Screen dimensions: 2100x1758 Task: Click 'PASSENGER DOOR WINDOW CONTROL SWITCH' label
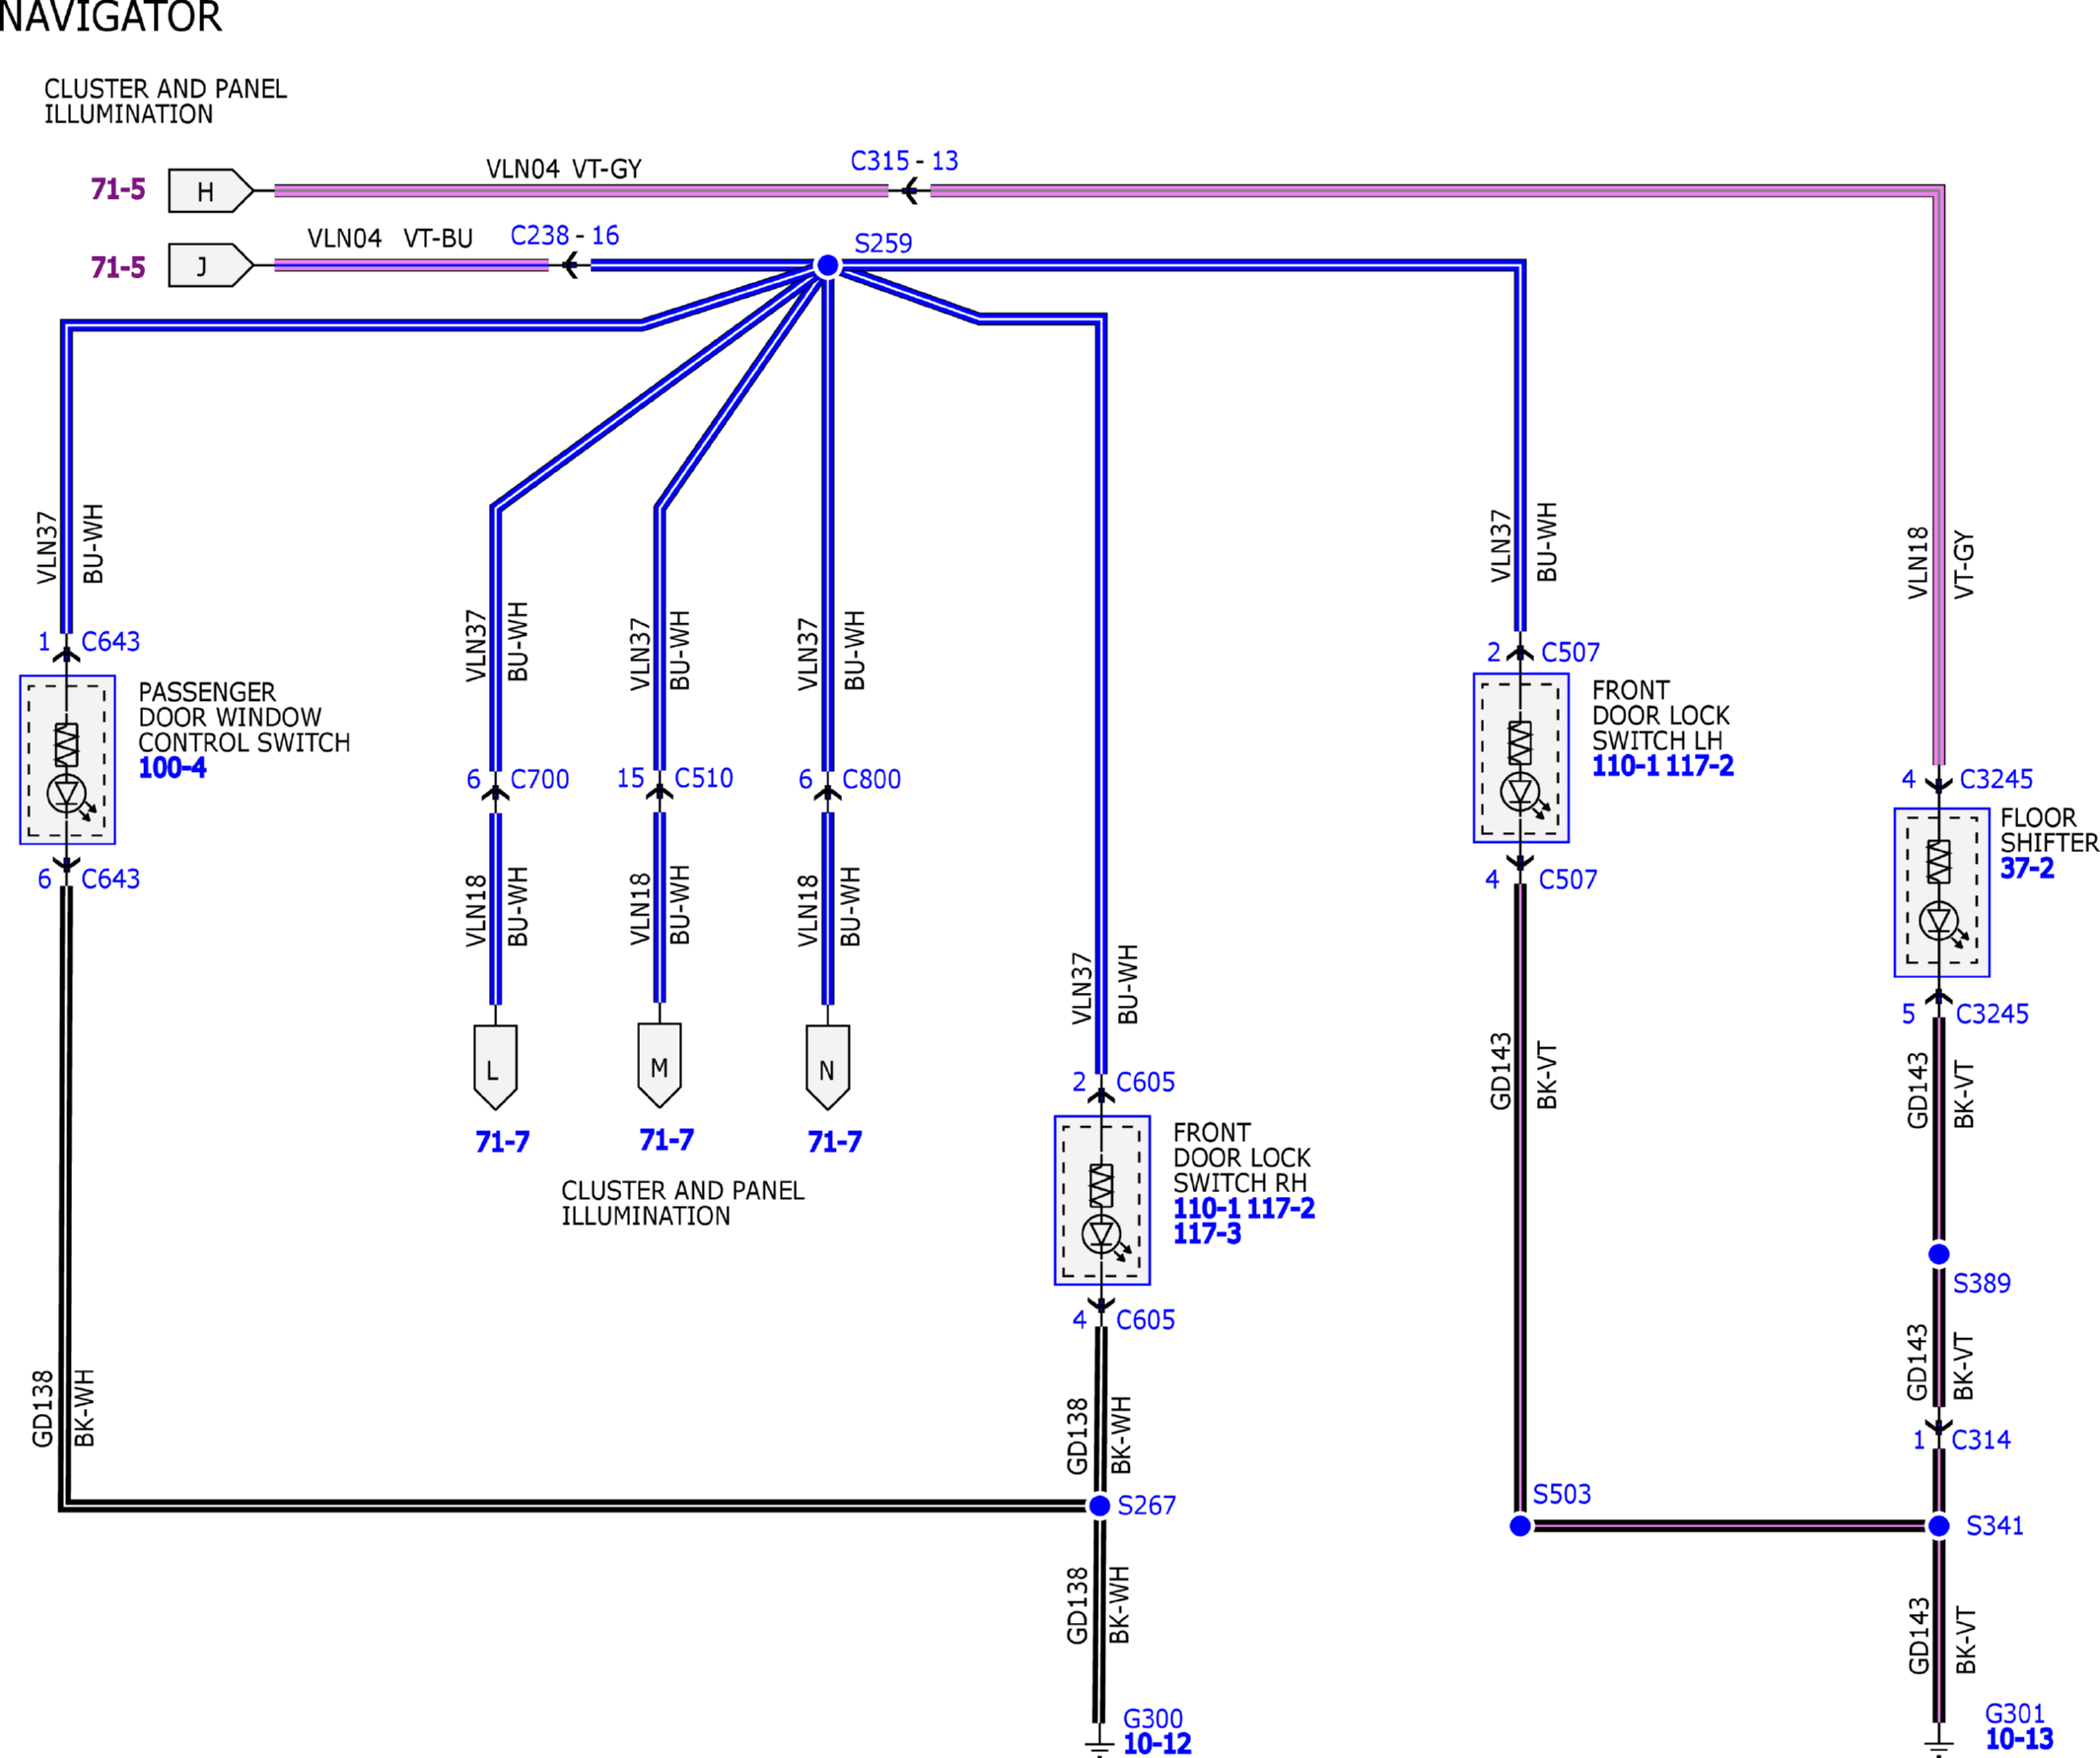[x=244, y=718]
